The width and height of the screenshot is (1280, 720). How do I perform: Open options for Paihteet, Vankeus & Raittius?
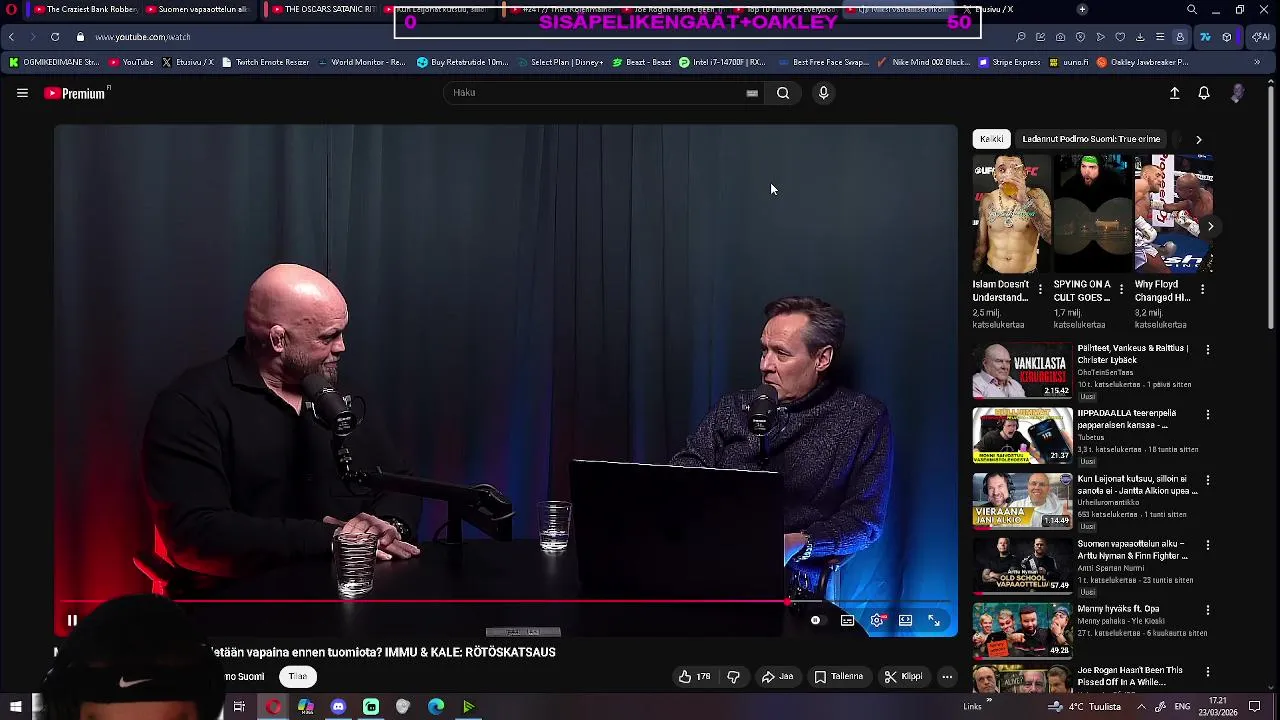1208,350
